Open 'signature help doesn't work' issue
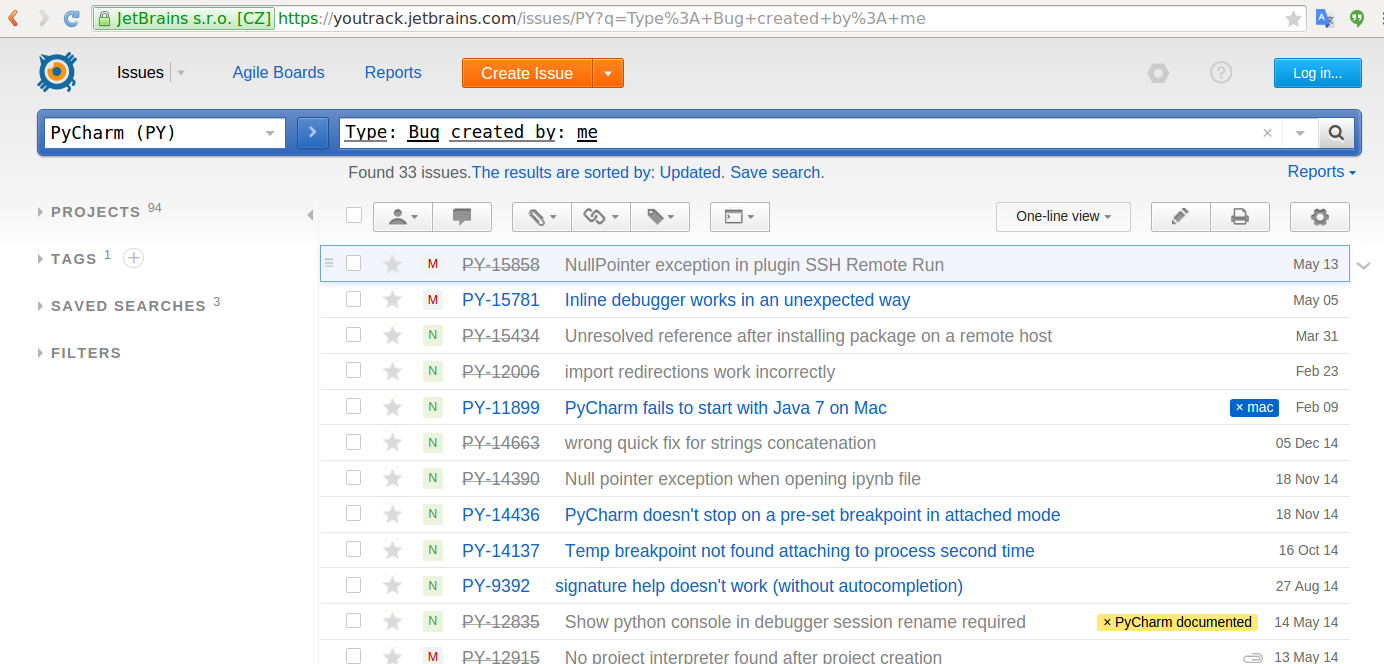The image size is (1384, 664). [759, 586]
